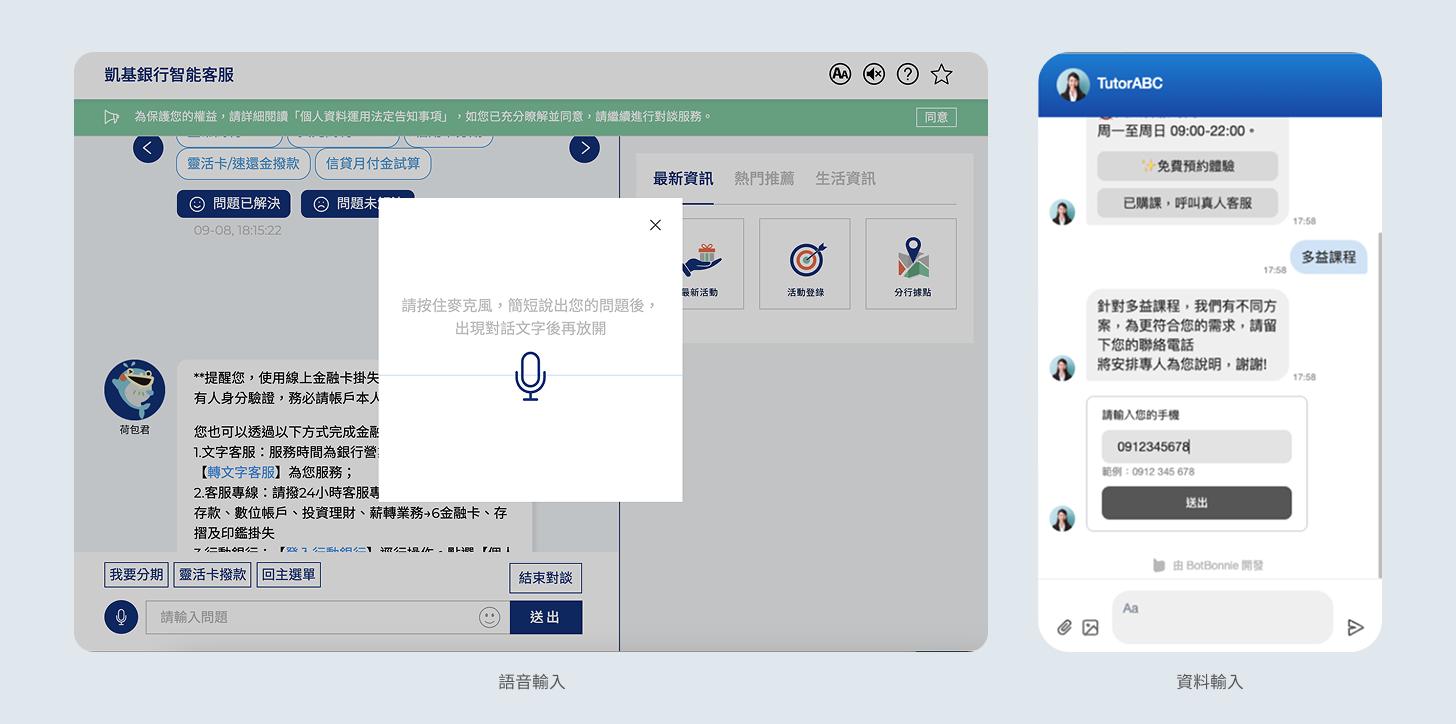Screen dimensions: 1456x724
Task: Click 回主選單 shortcut button
Action: point(289,575)
